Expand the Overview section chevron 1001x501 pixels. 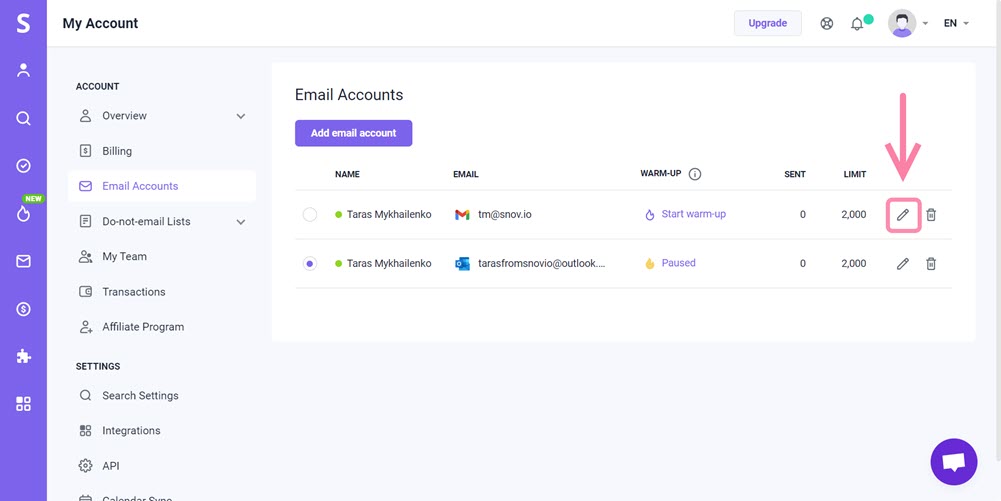(x=241, y=116)
